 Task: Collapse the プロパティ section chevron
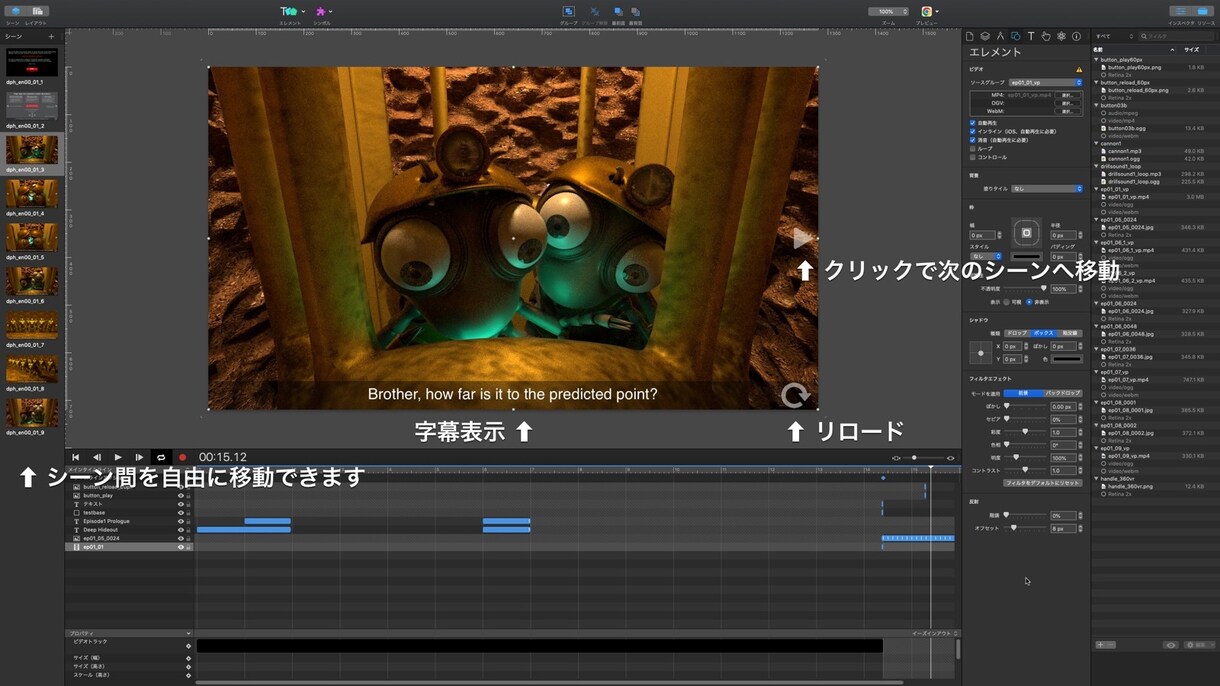click(x=188, y=633)
